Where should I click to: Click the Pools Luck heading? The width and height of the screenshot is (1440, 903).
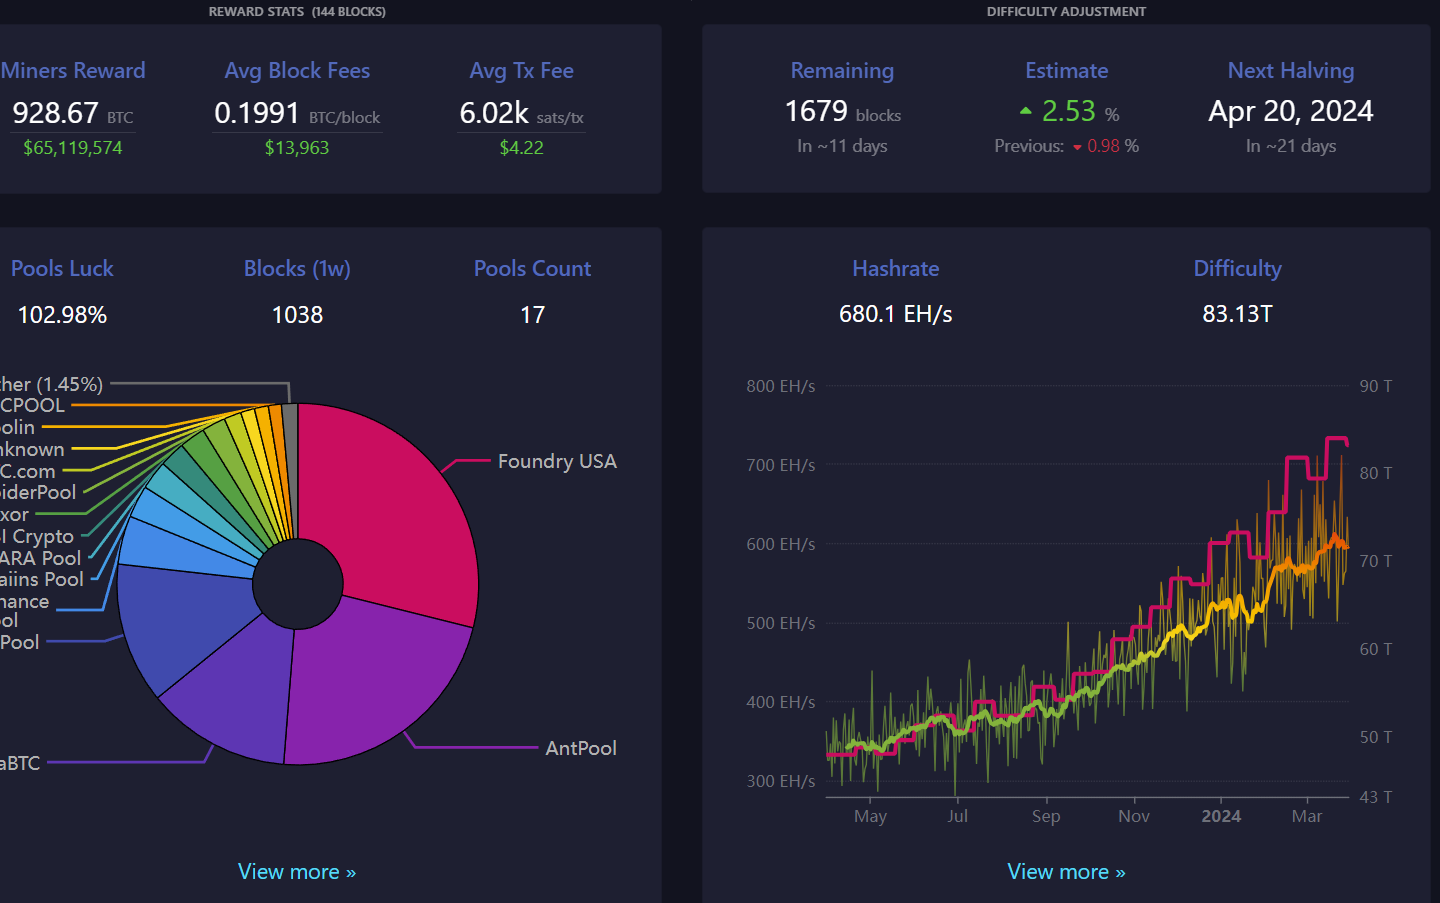coord(62,268)
